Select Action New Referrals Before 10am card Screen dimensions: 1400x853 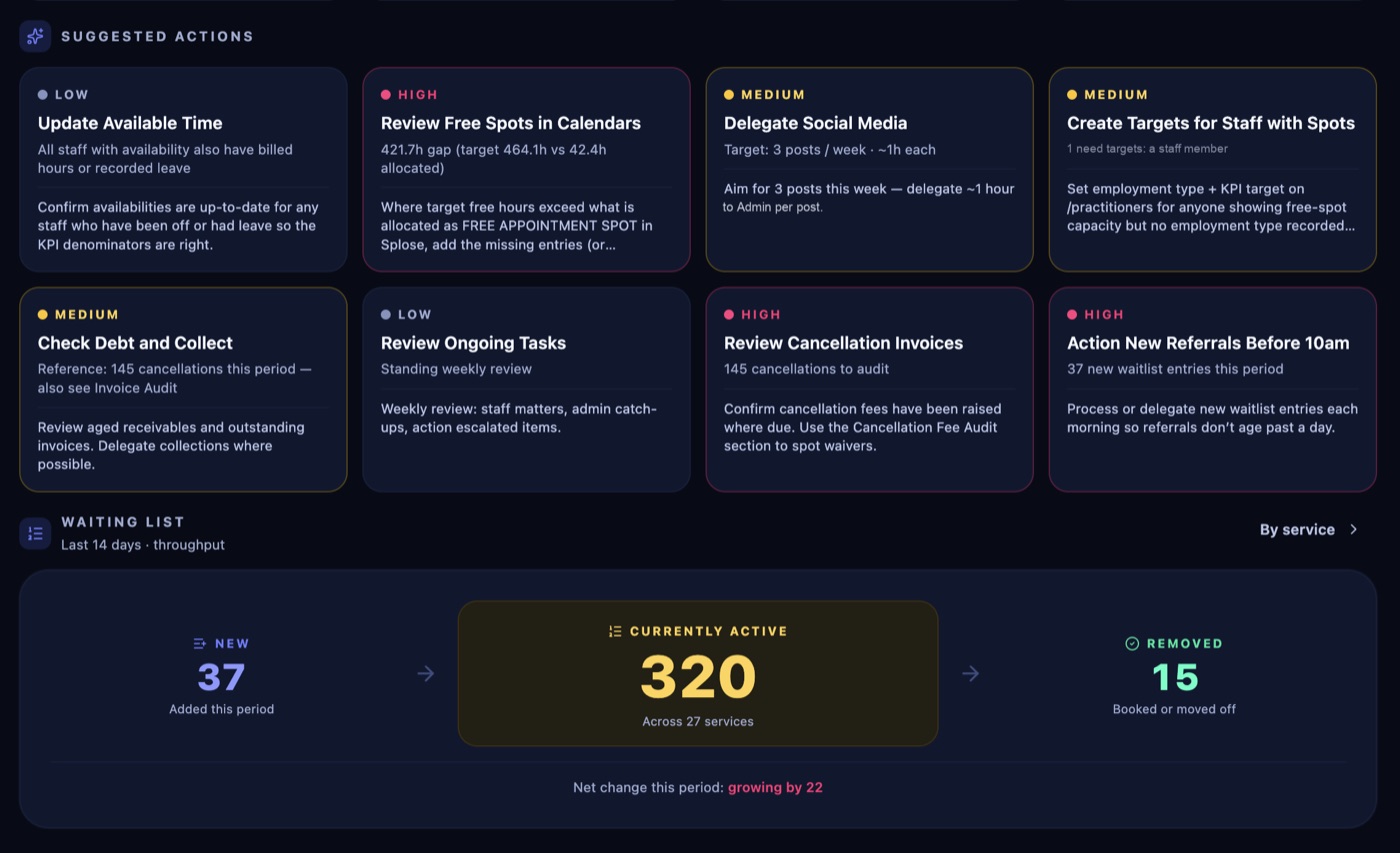[1212, 390]
